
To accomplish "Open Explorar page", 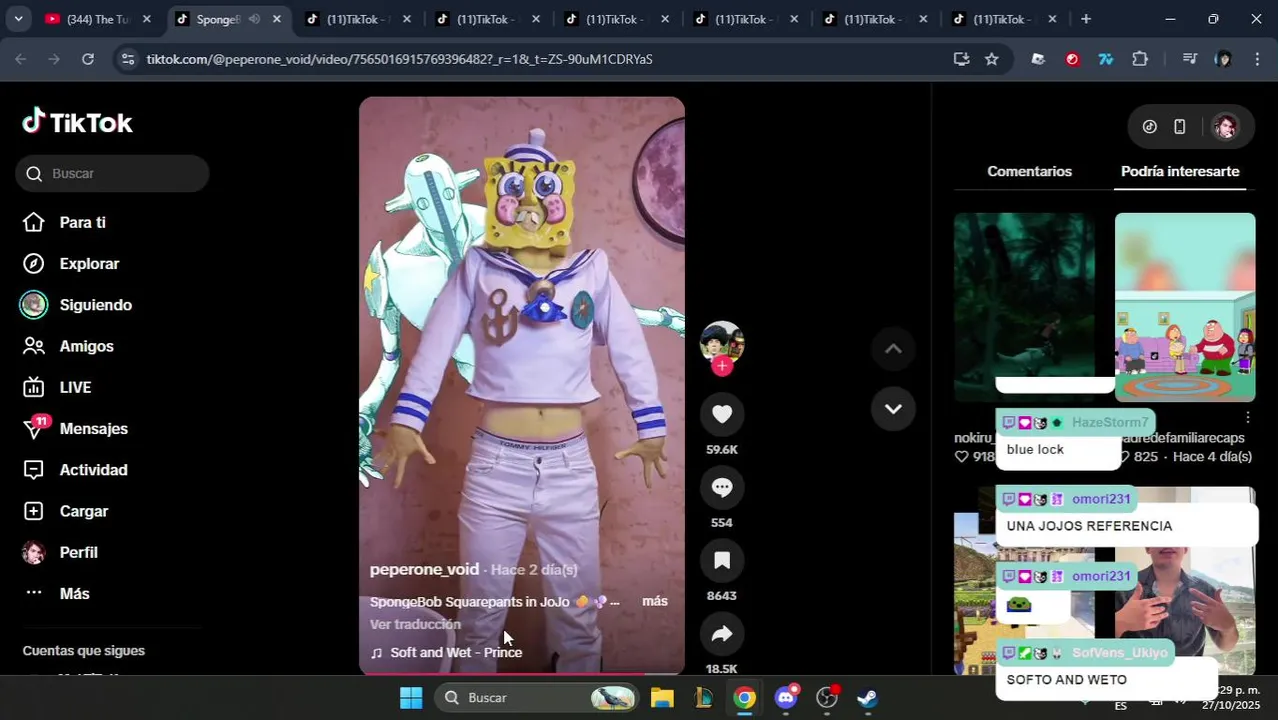I will [x=89, y=264].
